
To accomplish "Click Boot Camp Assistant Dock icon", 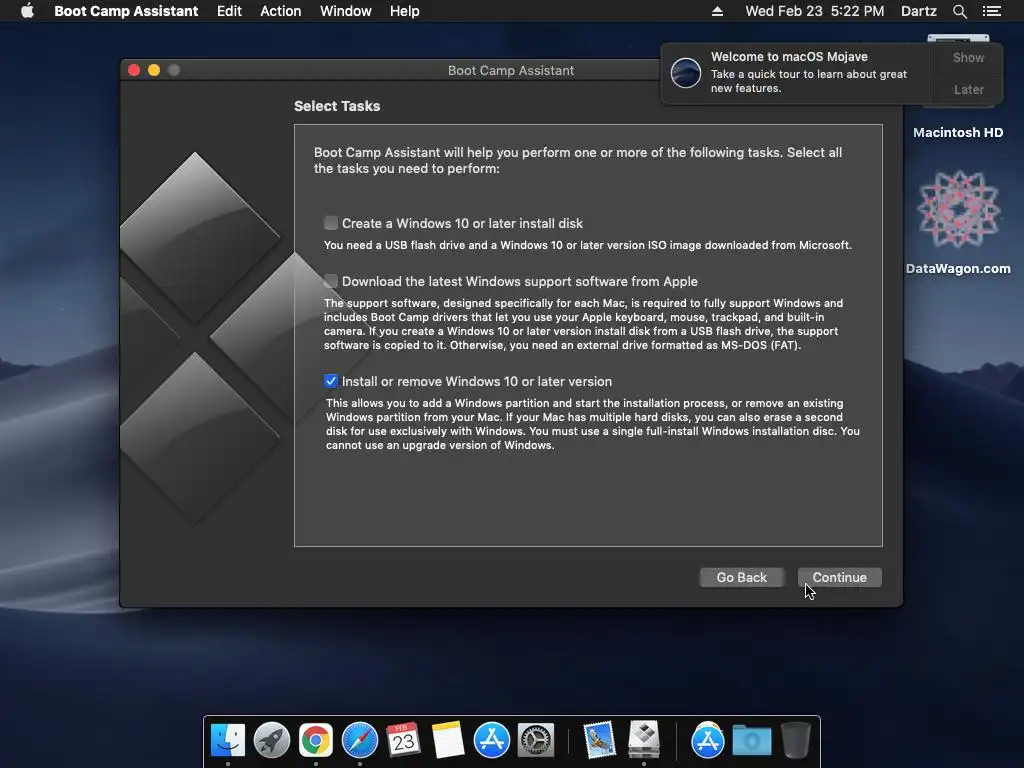I will 644,740.
